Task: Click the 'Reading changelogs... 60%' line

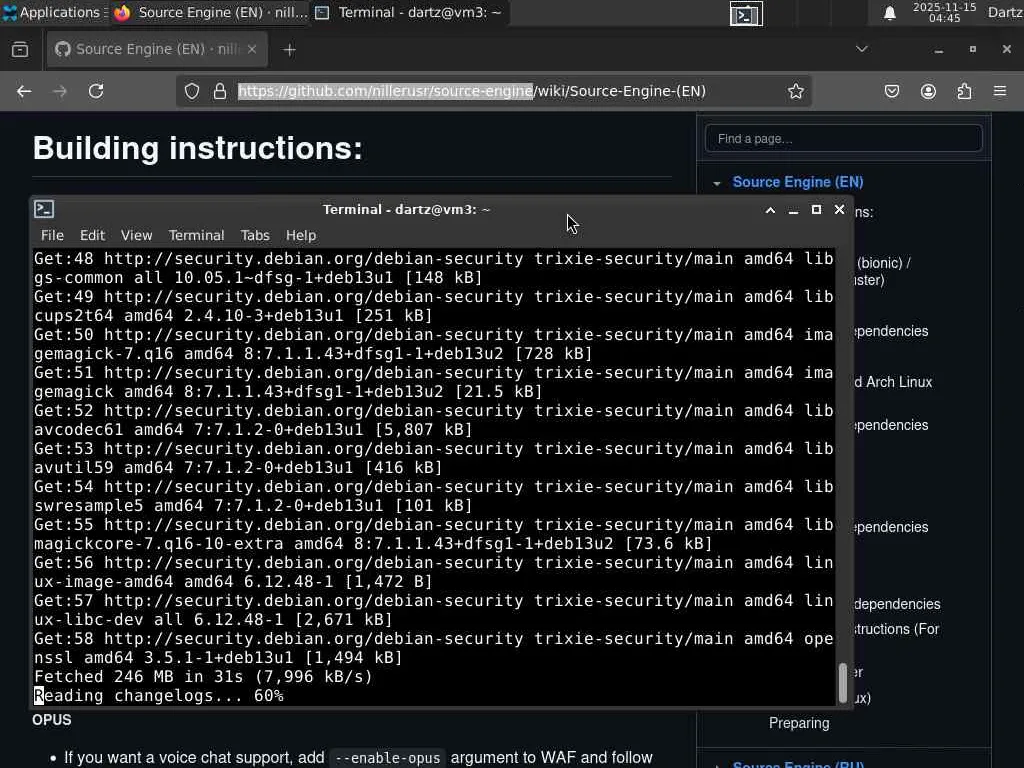Action: (x=159, y=696)
